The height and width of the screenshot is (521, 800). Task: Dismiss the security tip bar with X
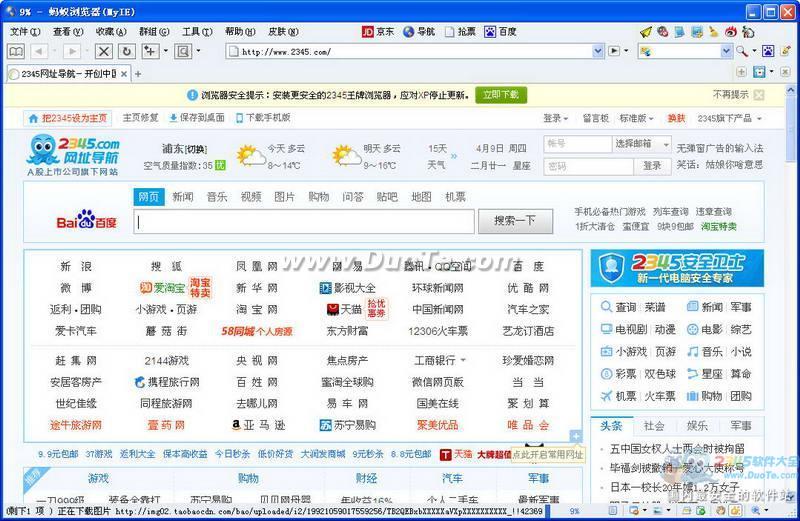tap(759, 95)
